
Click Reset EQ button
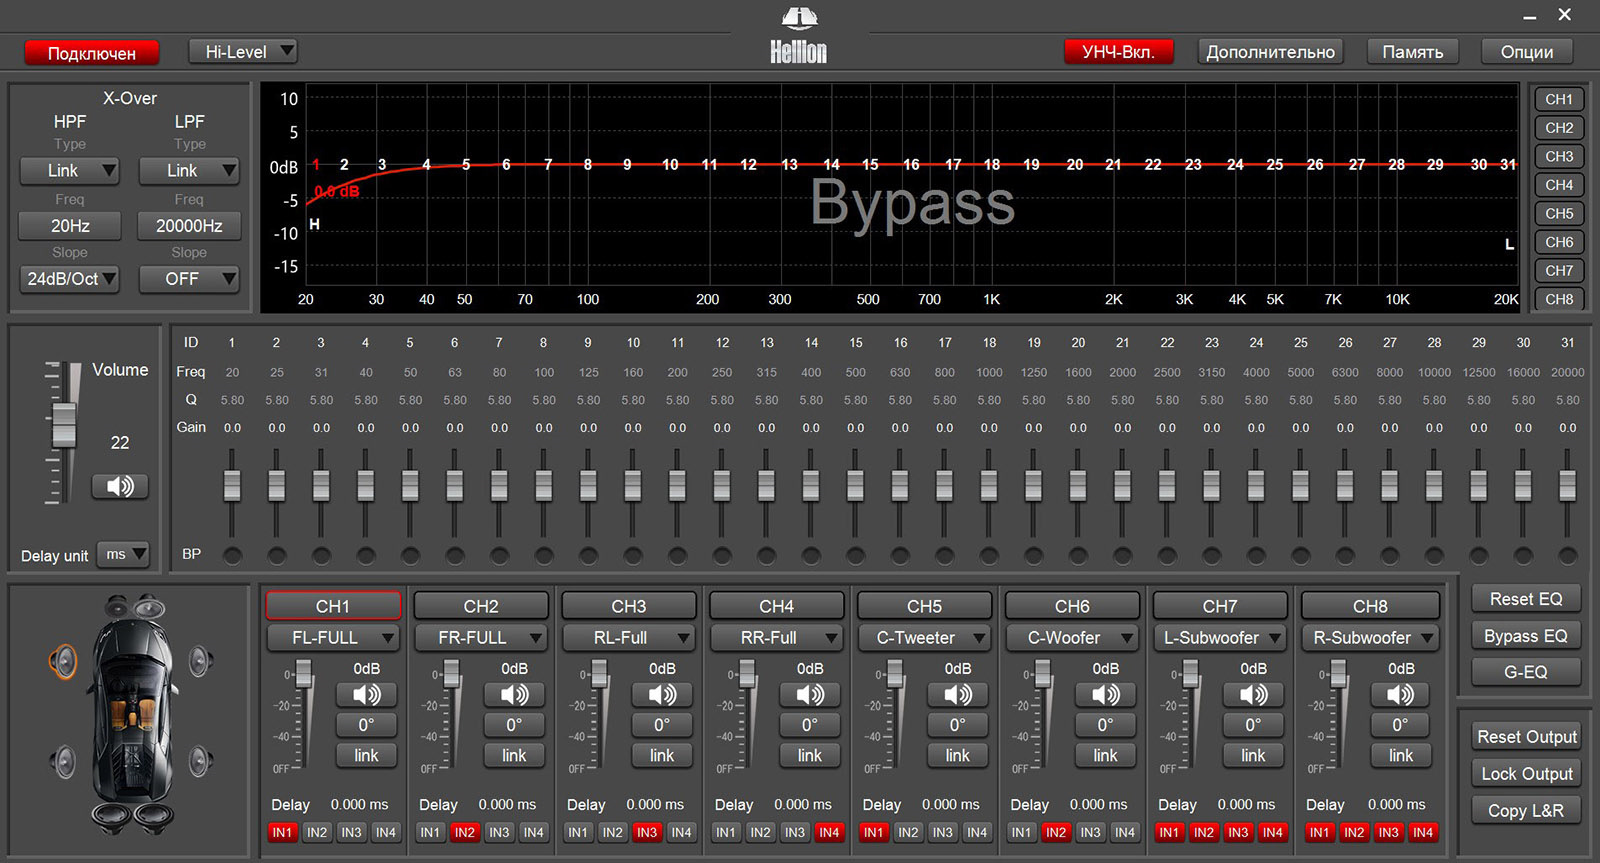(1526, 599)
